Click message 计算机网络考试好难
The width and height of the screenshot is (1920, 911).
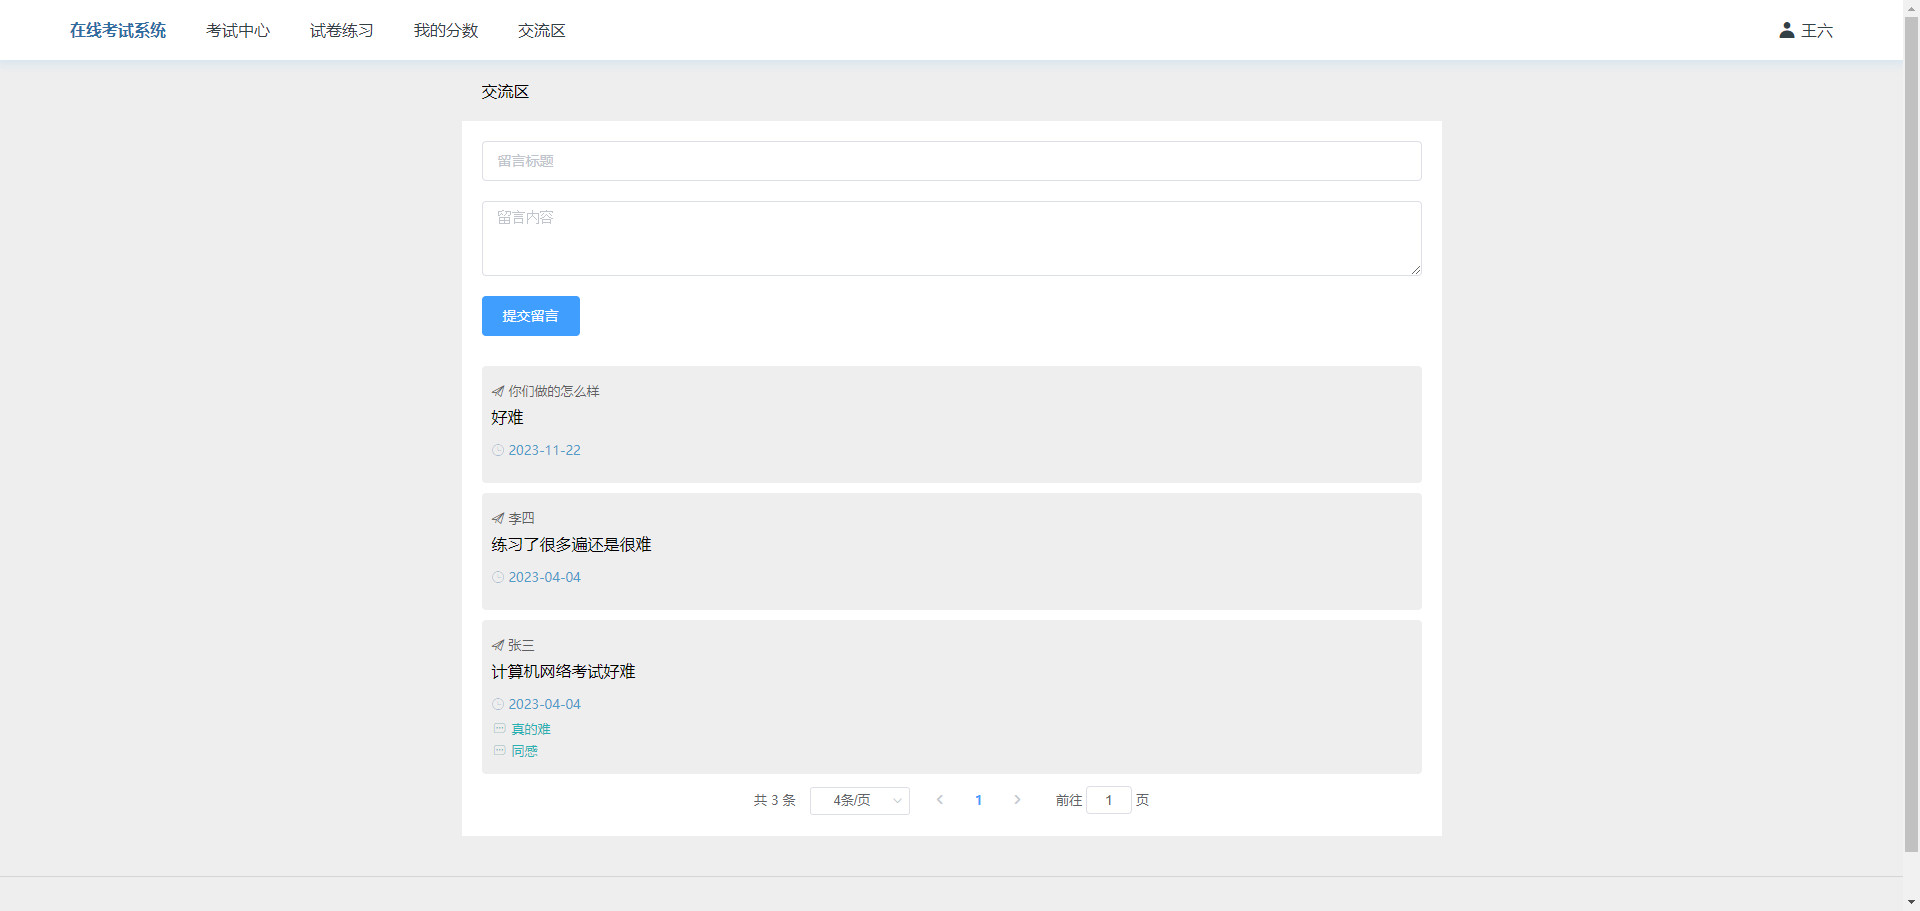coord(563,672)
